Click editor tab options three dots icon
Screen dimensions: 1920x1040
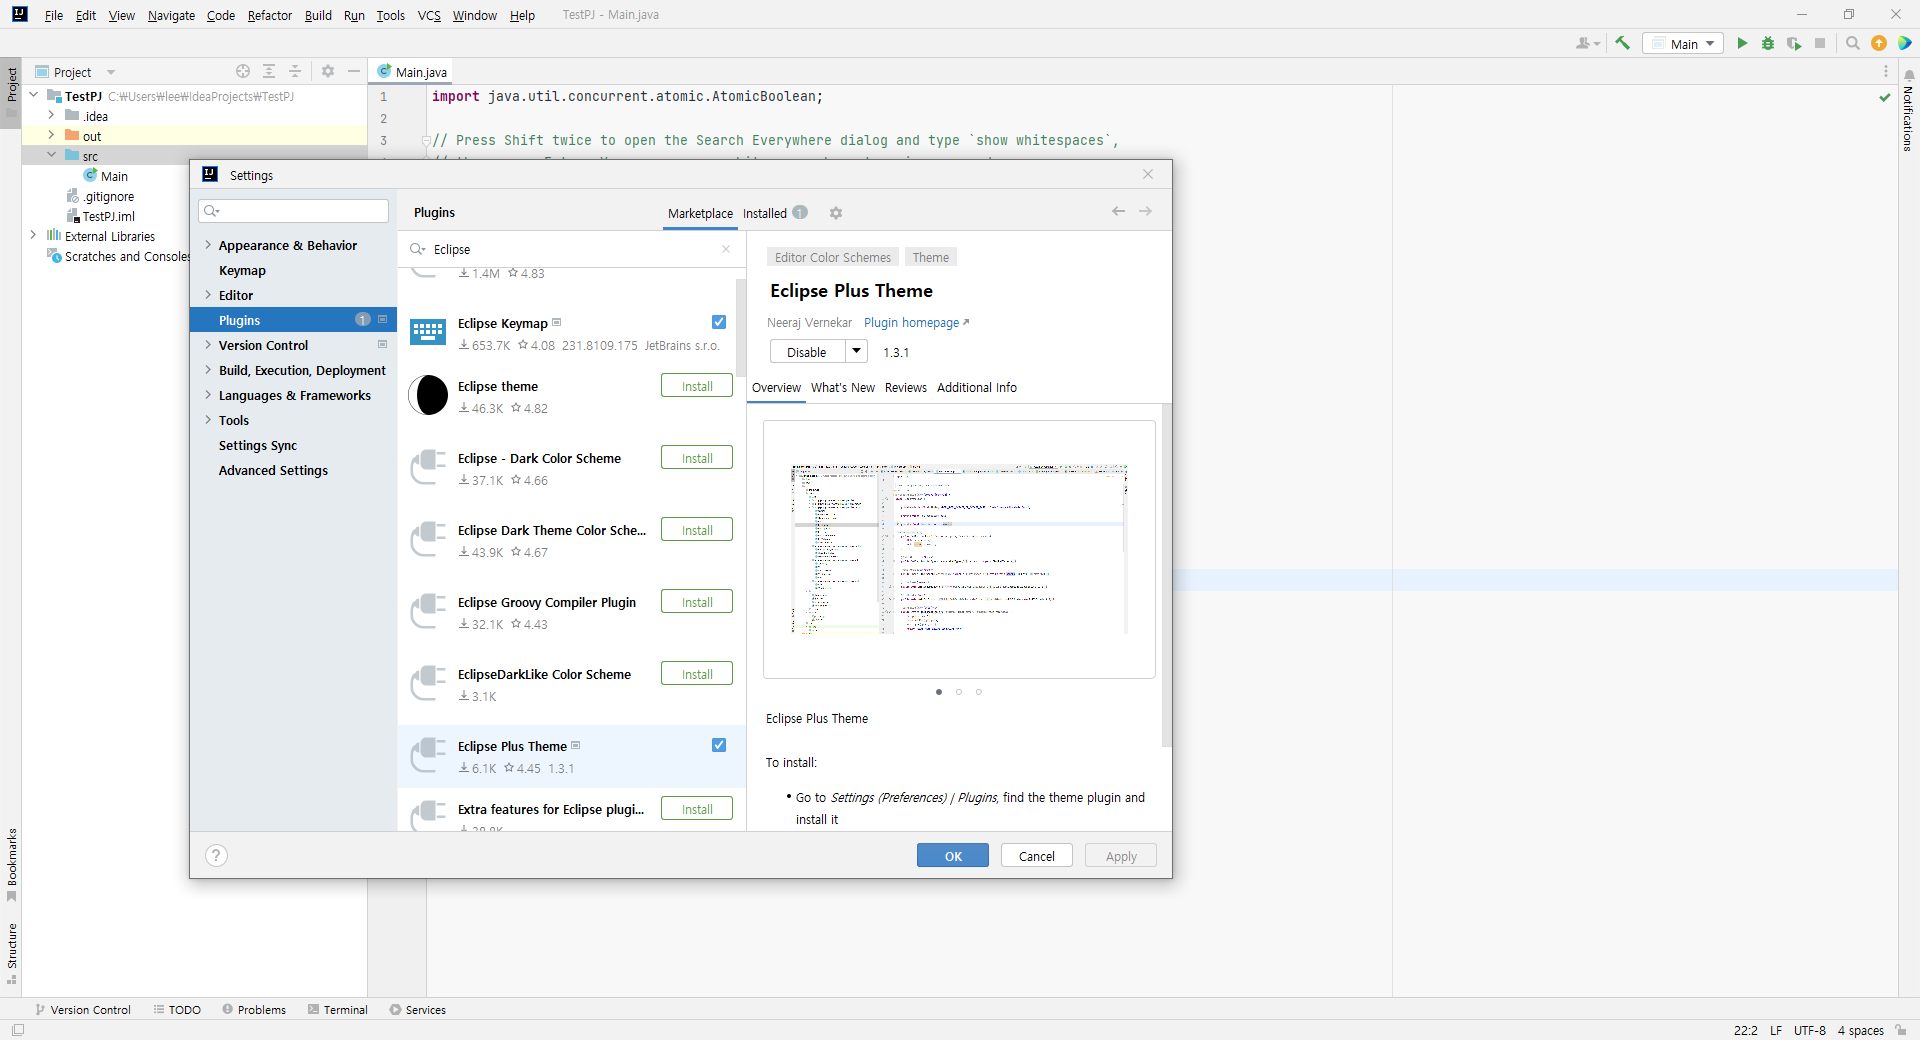point(1886,71)
